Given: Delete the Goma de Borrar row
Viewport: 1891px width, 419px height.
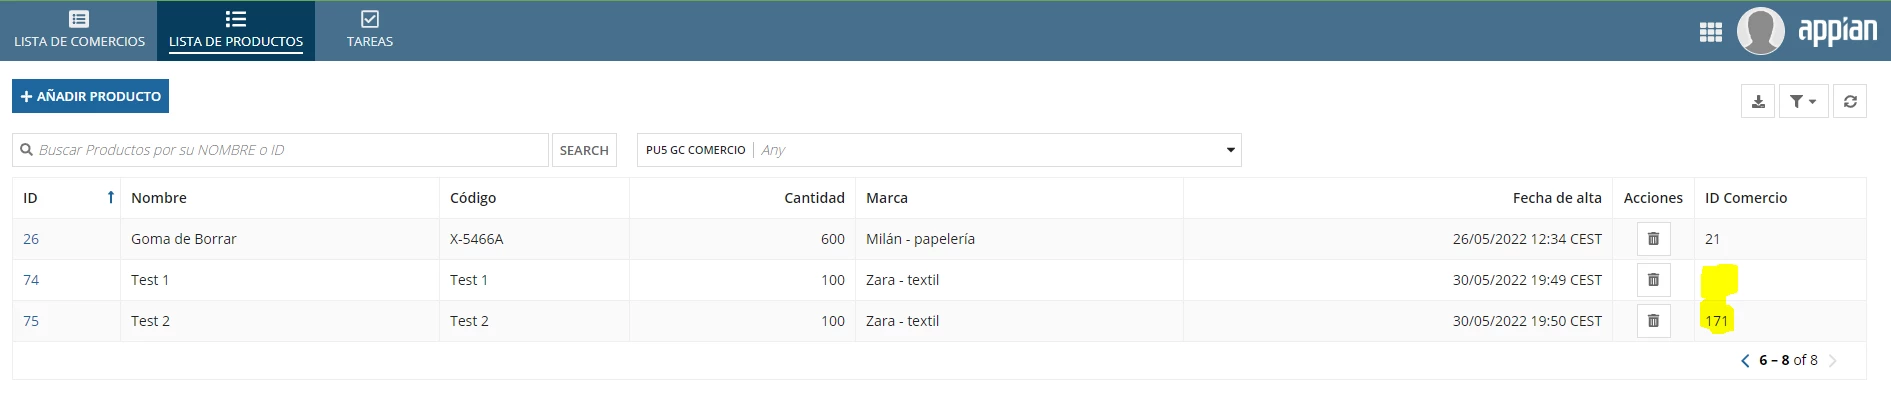Looking at the screenshot, I should point(1653,239).
